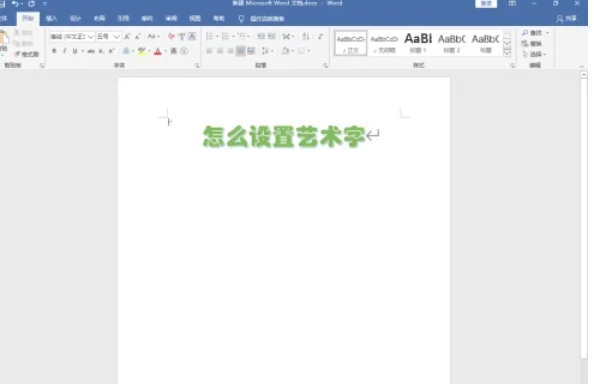This screenshot has height=384, width=594.
Task: Click the ribbon display options icon
Action: 512,3
